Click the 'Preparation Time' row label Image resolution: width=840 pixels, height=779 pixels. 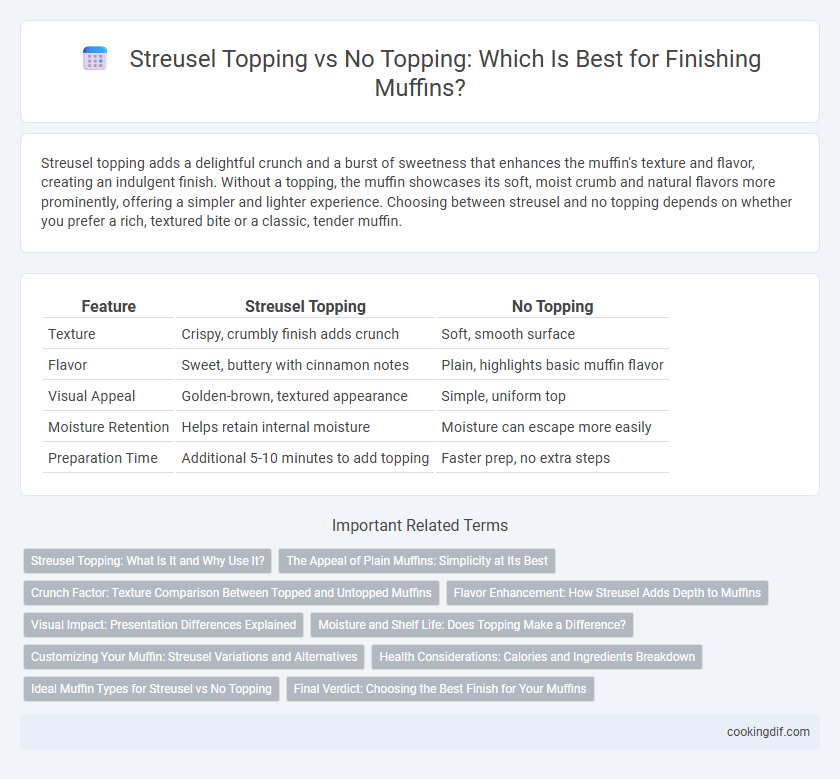[x=103, y=458]
